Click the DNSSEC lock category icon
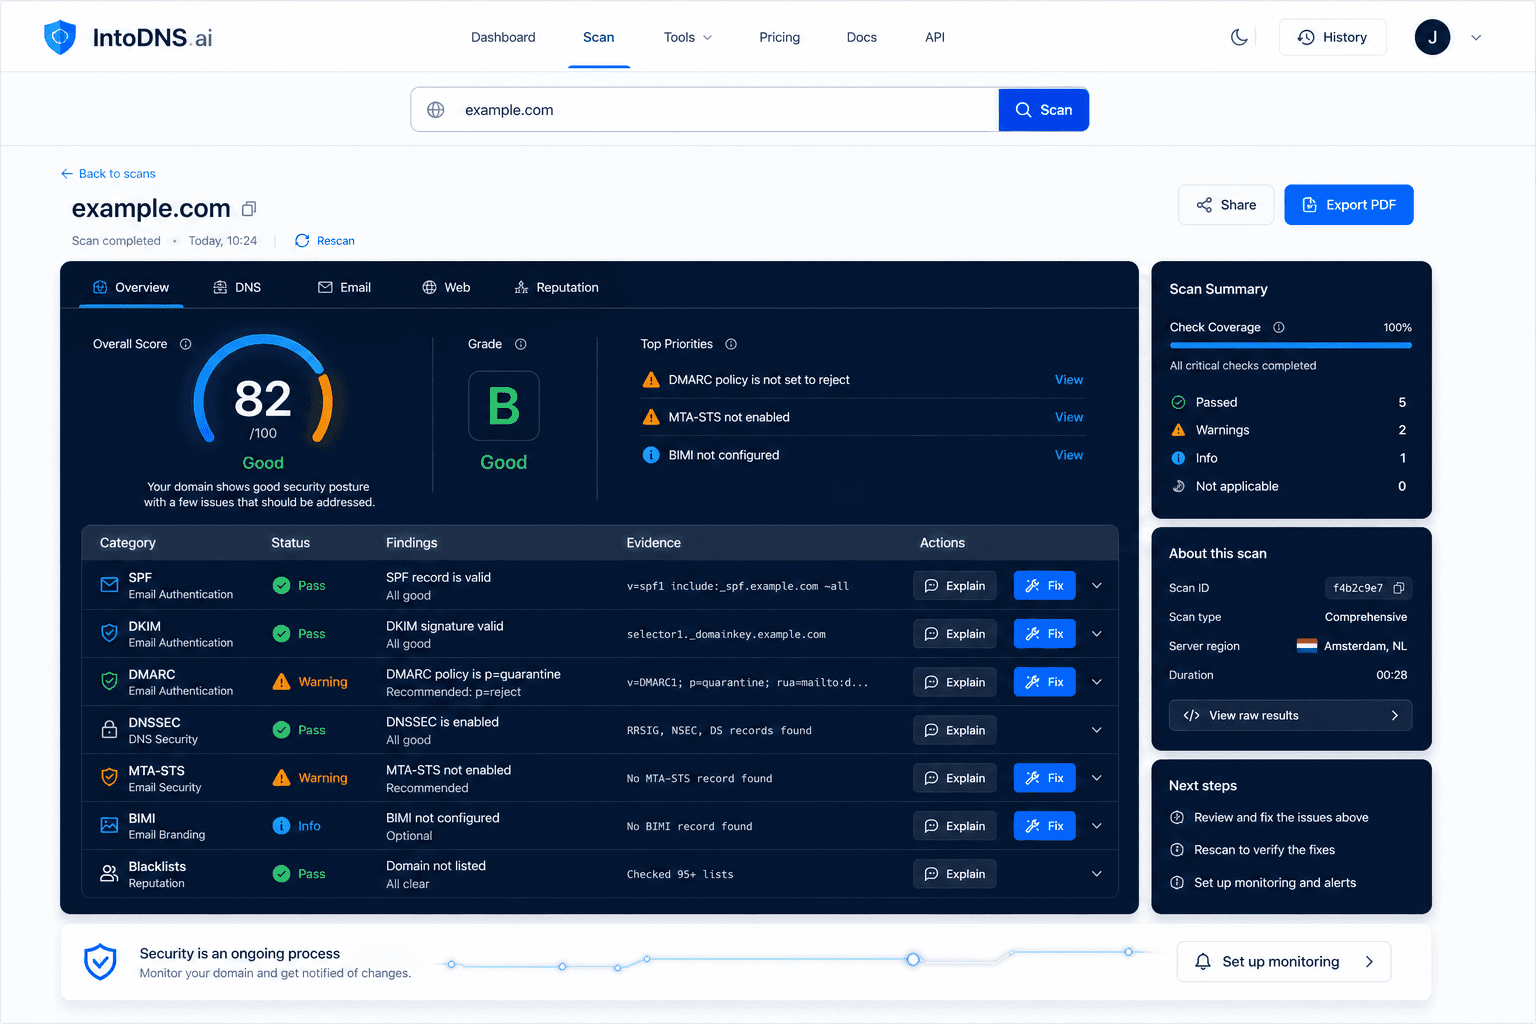Screen dimensions: 1536x1024 (x=109, y=729)
